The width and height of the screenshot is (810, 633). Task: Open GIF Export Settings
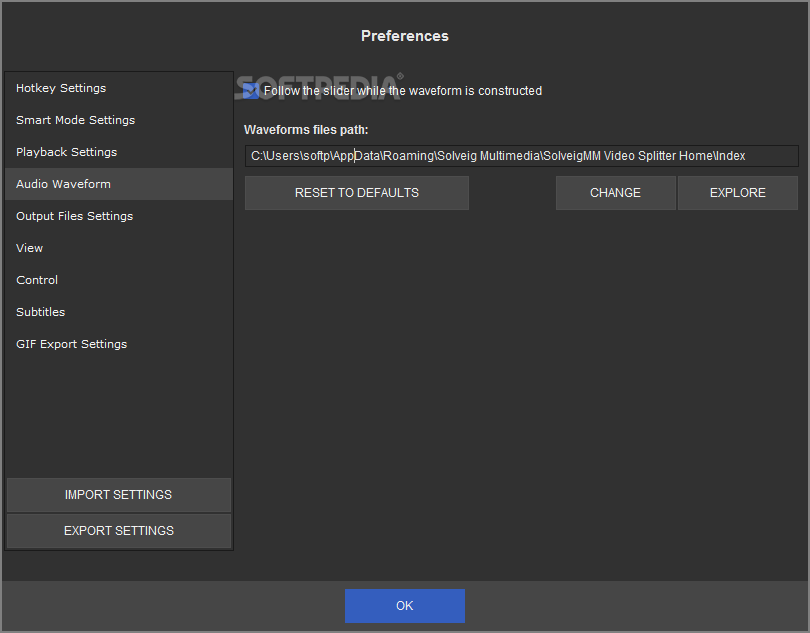[x=119, y=344]
